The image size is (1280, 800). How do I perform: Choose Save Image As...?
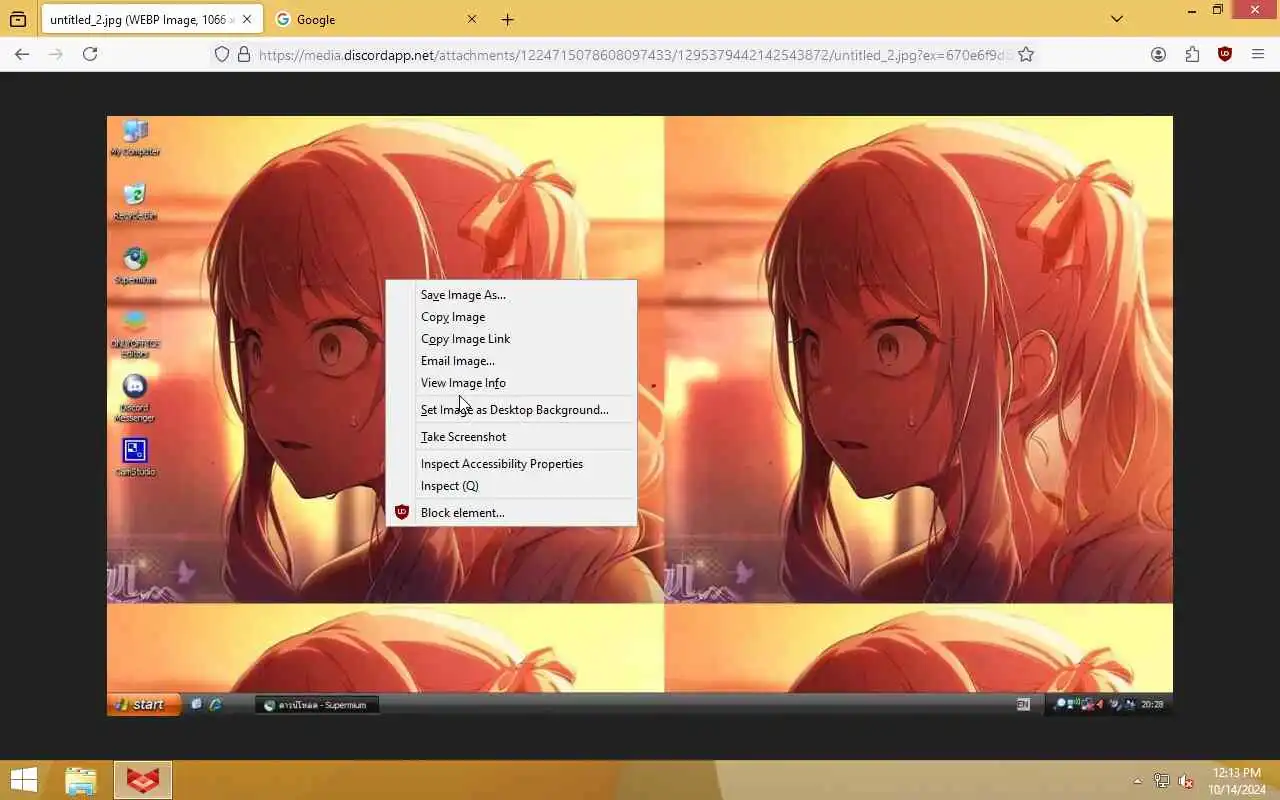click(511, 295)
